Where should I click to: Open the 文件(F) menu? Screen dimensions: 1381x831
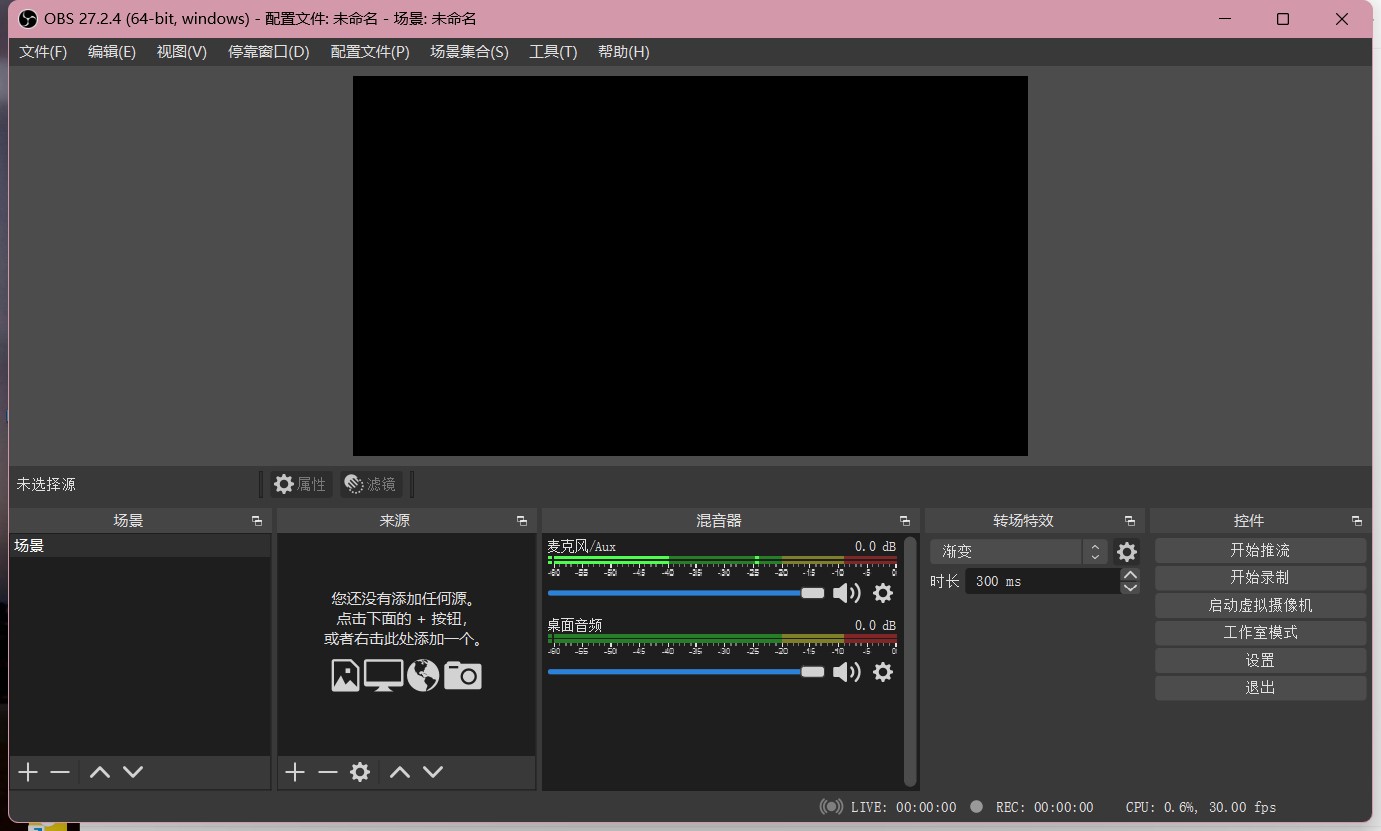tap(43, 52)
